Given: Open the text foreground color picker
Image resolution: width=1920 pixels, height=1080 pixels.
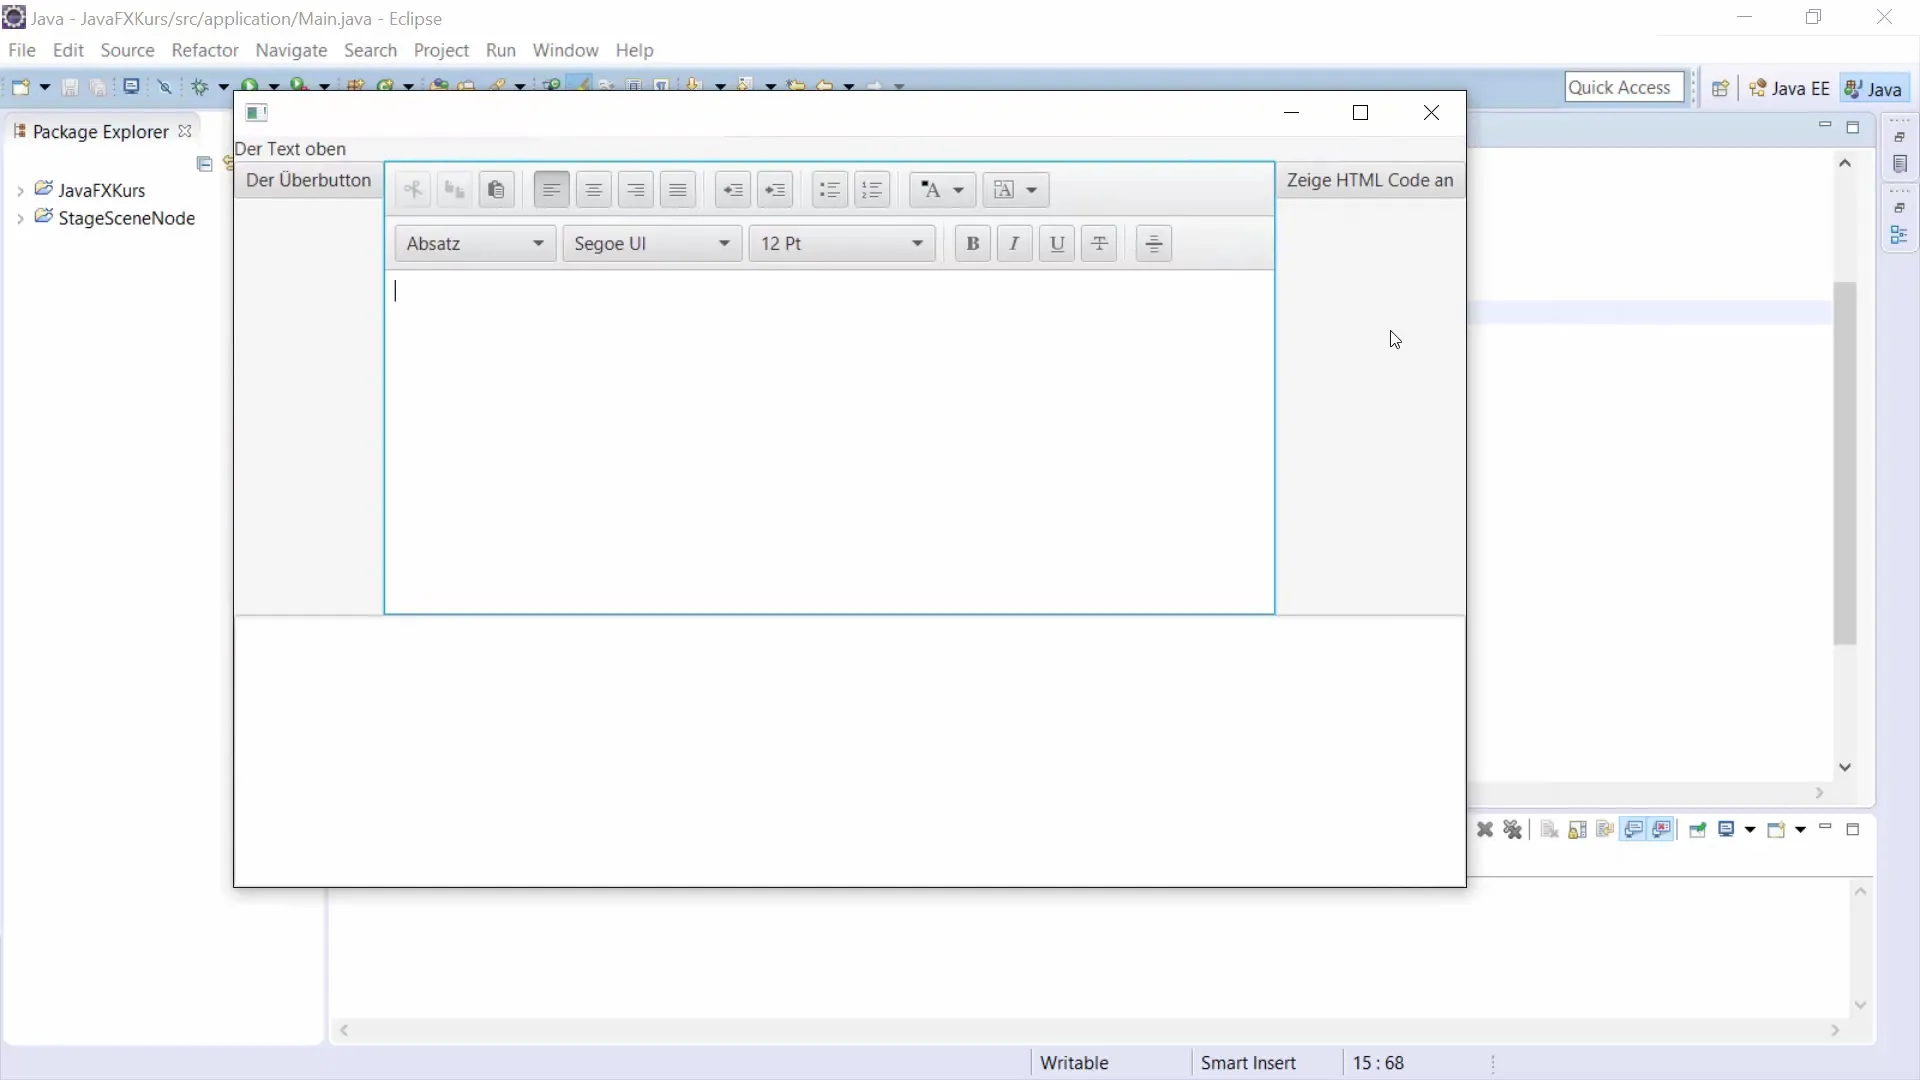Looking at the screenshot, I should (942, 190).
